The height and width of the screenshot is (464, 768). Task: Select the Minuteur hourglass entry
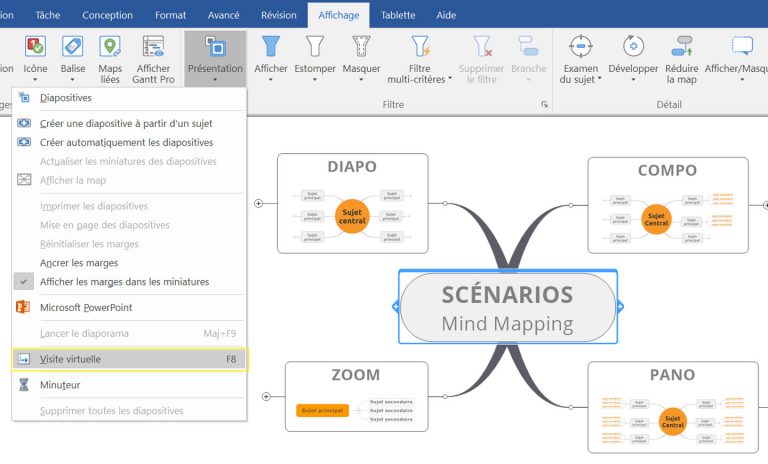[x=60, y=385]
